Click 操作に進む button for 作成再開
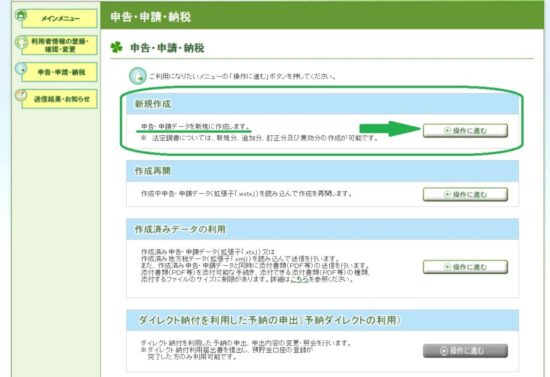This screenshot has height=377, width=550. point(465,194)
